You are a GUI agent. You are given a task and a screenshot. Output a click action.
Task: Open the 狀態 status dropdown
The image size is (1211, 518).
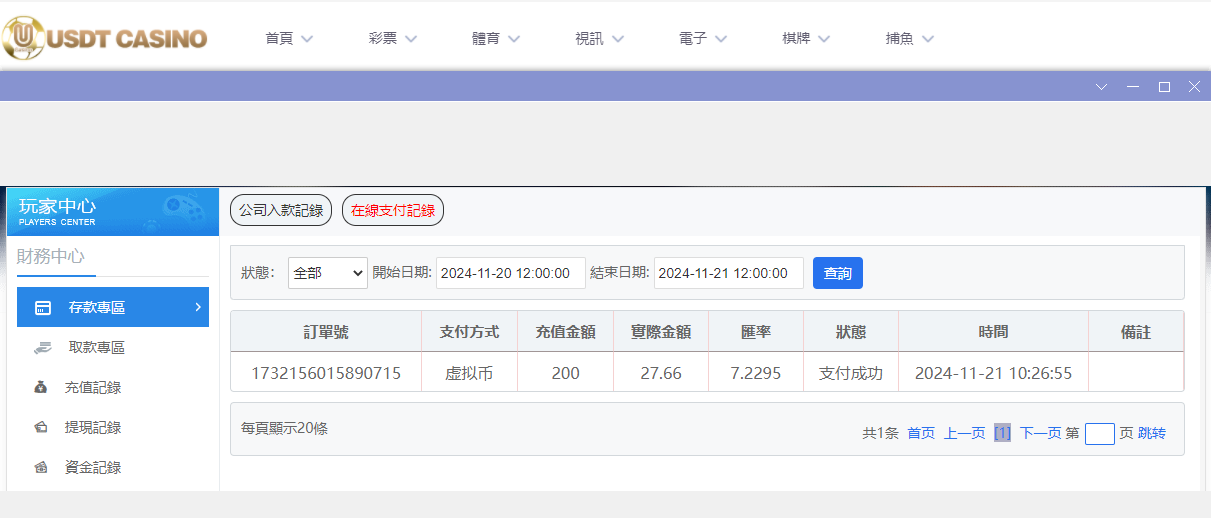point(328,273)
